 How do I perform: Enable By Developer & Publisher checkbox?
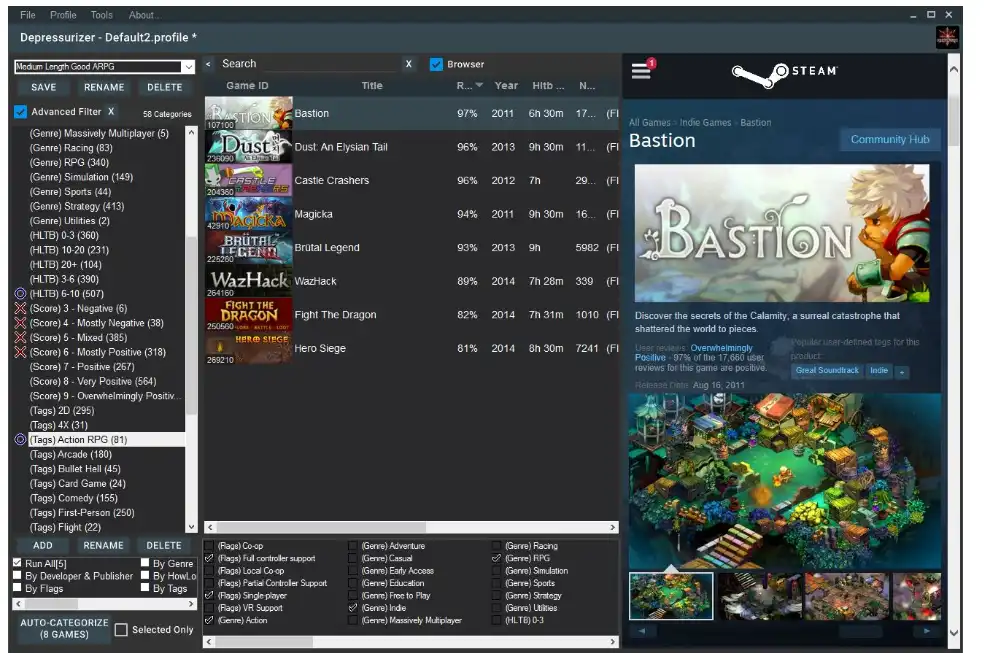(17, 575)
